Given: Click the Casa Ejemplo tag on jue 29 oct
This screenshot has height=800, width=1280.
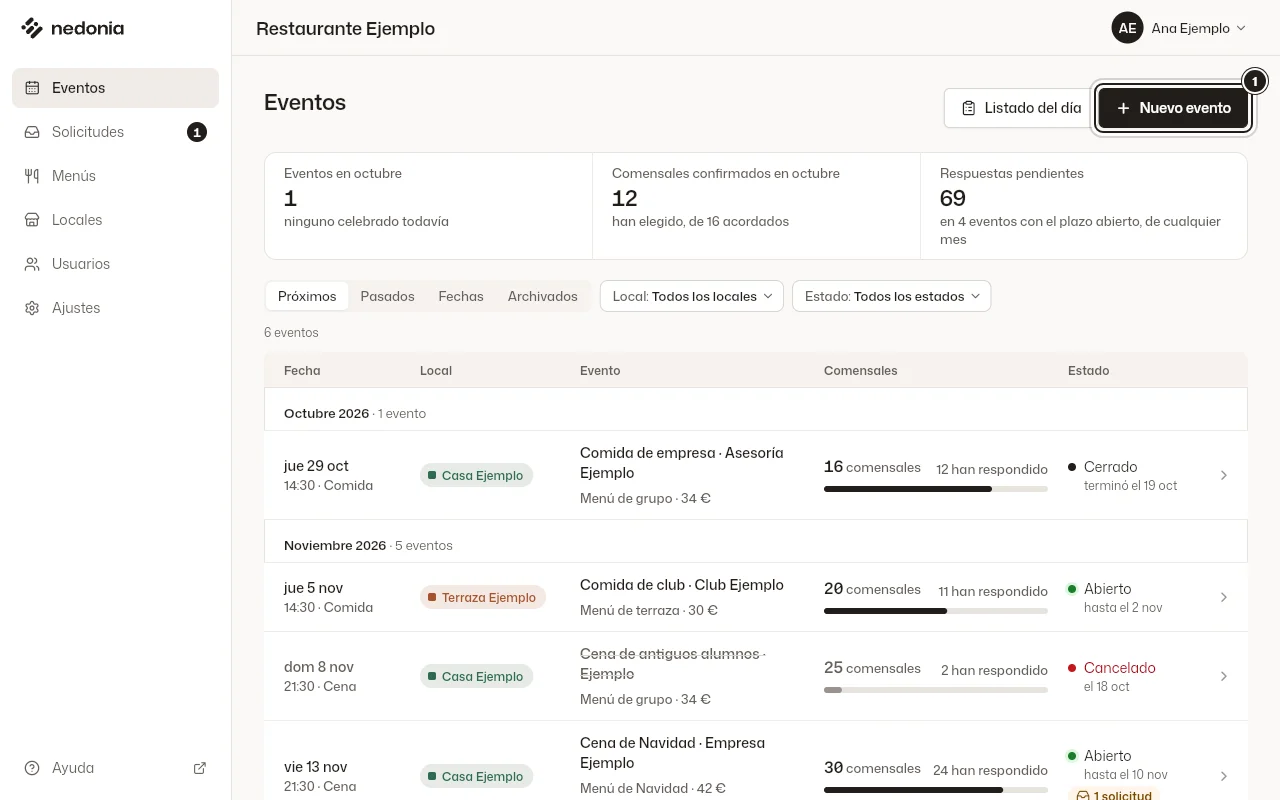Looking at the screenshot, I should click(x=476, y=475).
